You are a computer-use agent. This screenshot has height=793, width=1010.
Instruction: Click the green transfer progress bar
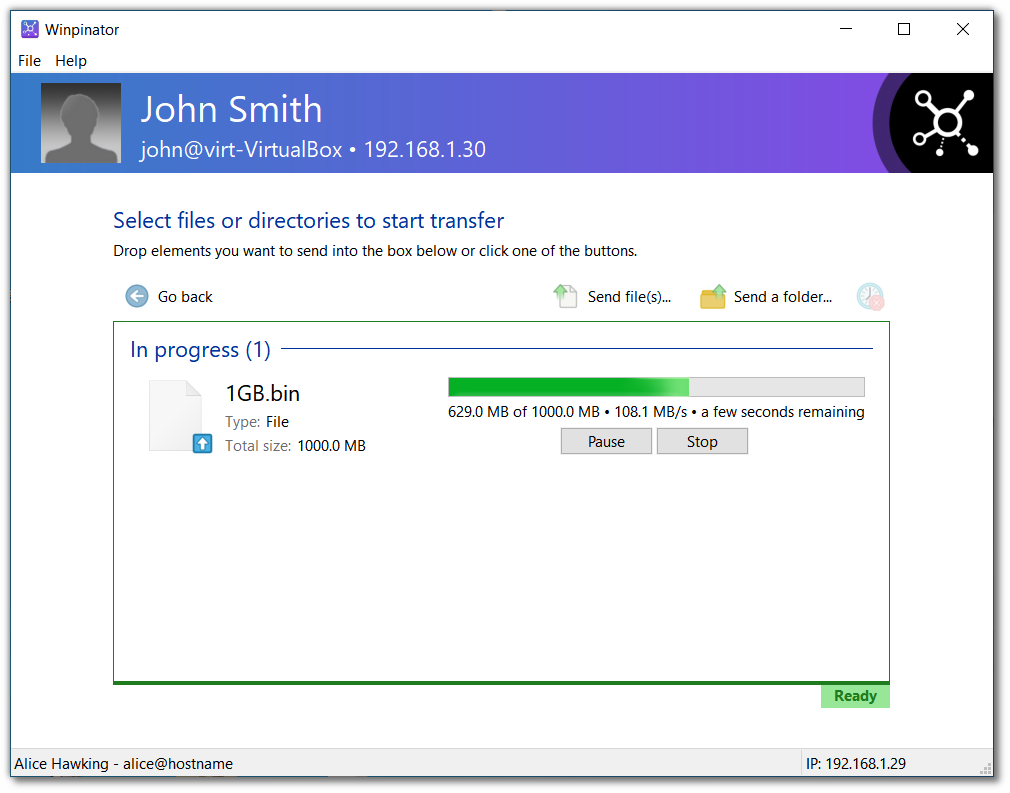[655, 388]
